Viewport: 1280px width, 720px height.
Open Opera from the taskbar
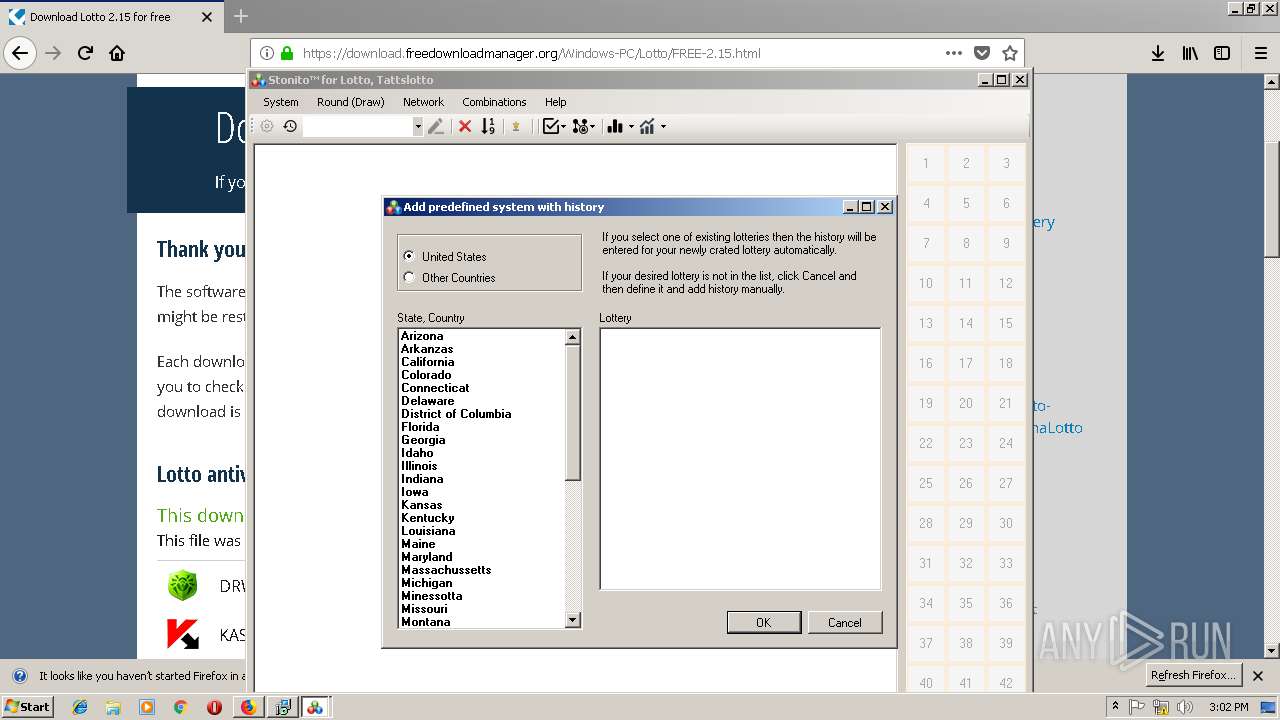(214, 707)
